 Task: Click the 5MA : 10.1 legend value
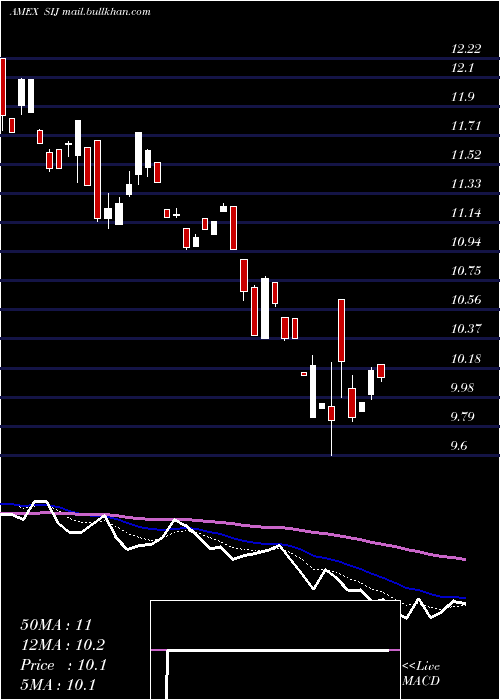tap(58, 685)
